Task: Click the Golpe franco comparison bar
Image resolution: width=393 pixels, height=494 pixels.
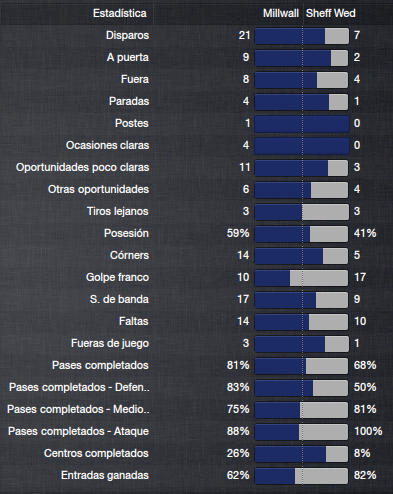Action: 302,277
